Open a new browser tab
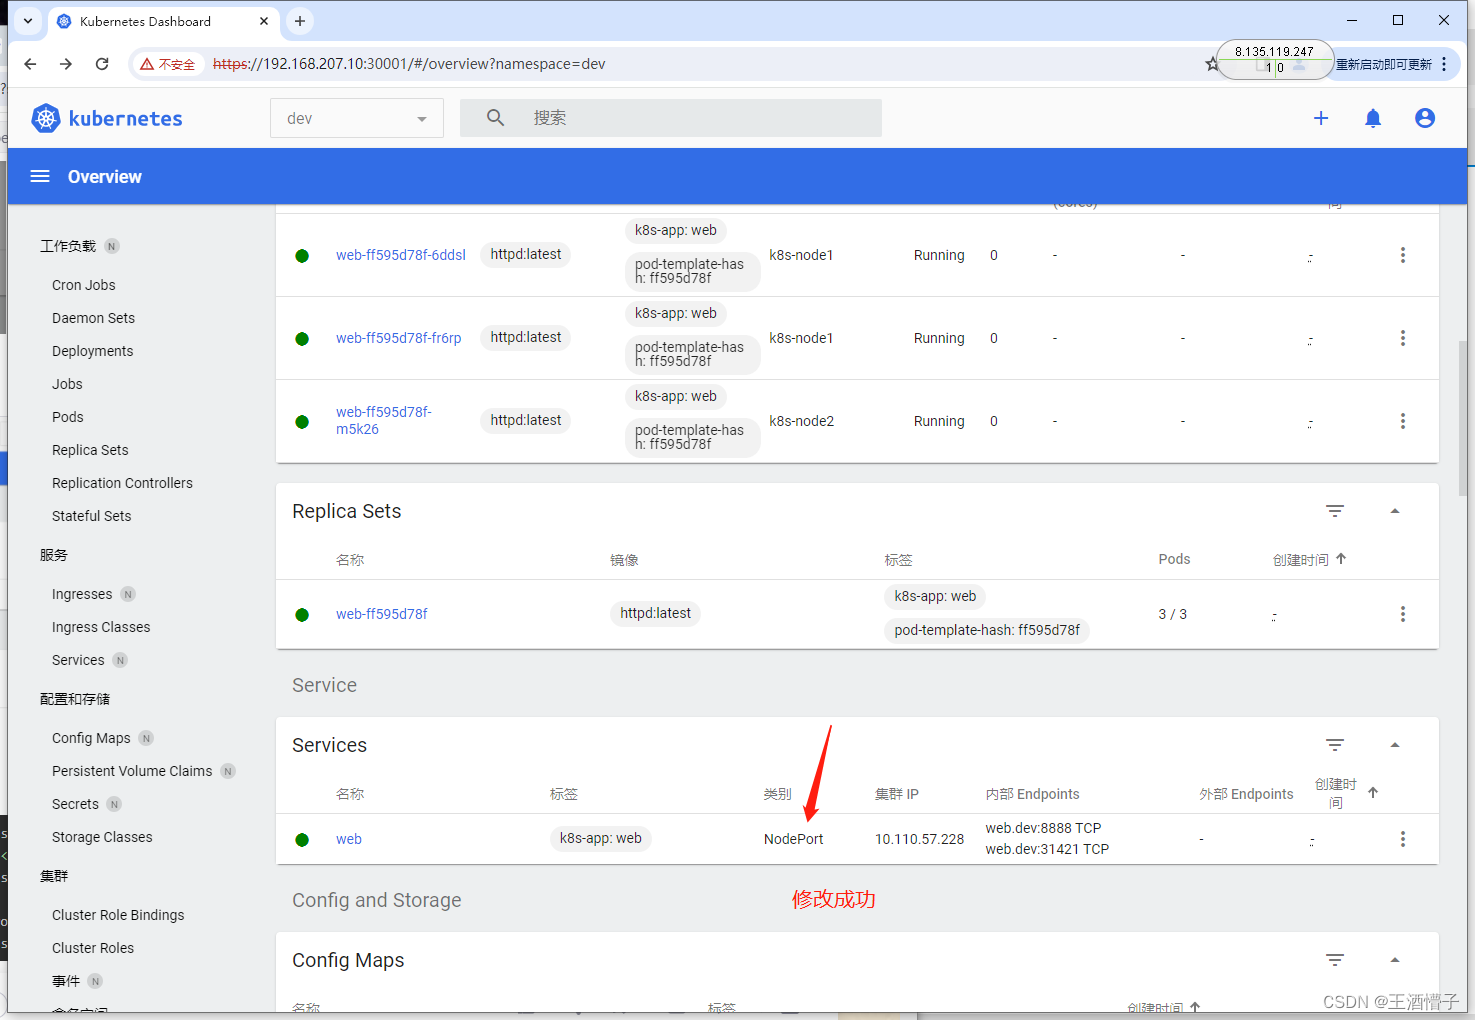Screen dimensions: 1475x1020 300,21
